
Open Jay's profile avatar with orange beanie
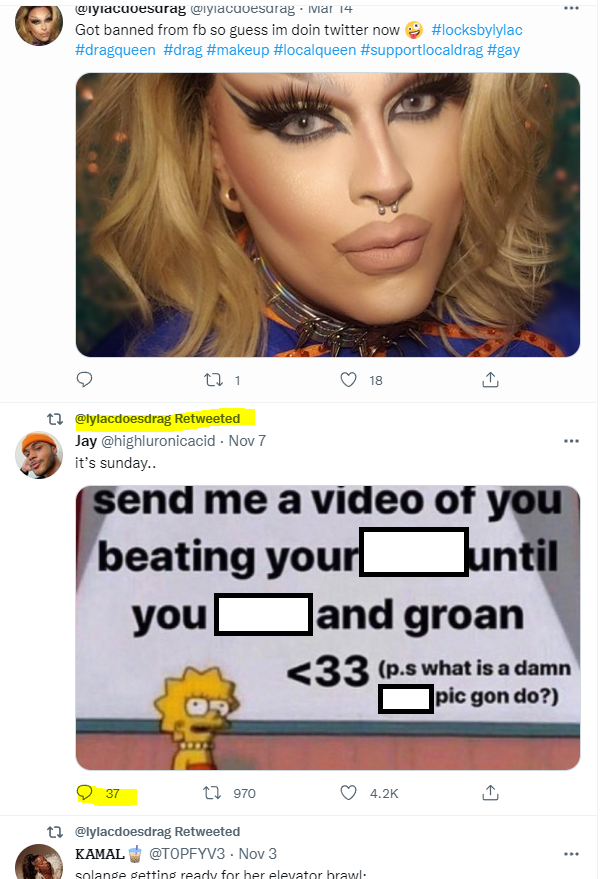[x=39, y=455]
